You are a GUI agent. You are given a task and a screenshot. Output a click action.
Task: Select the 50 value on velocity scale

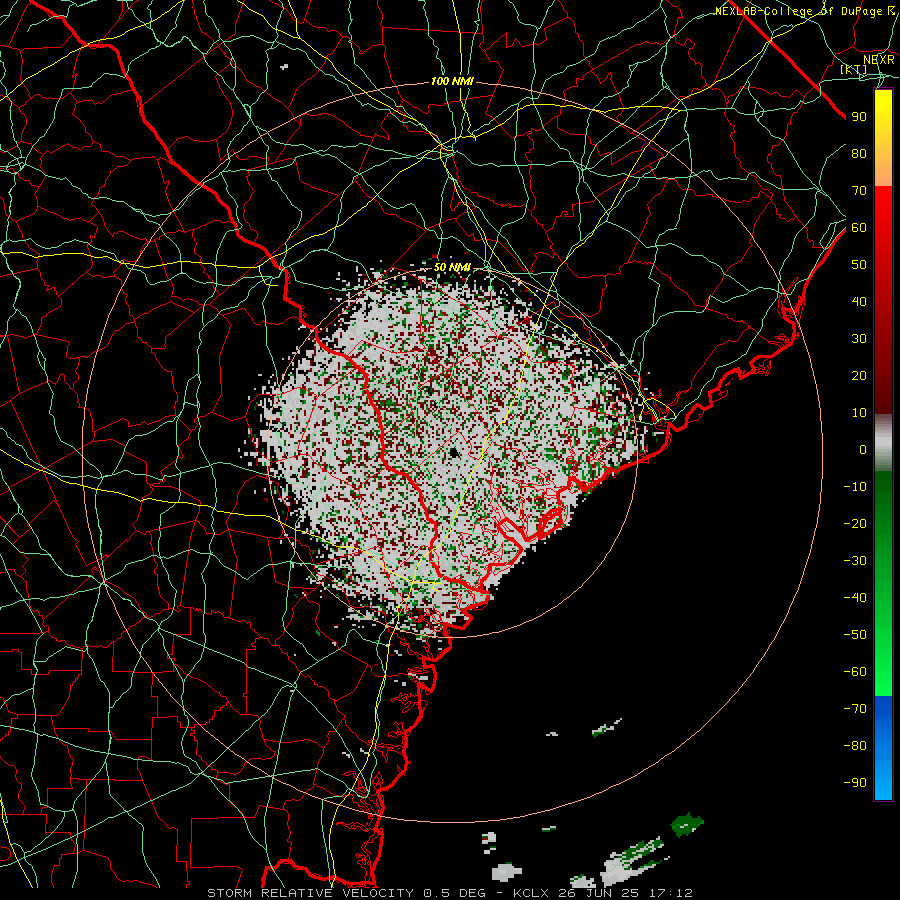point(859,265)
